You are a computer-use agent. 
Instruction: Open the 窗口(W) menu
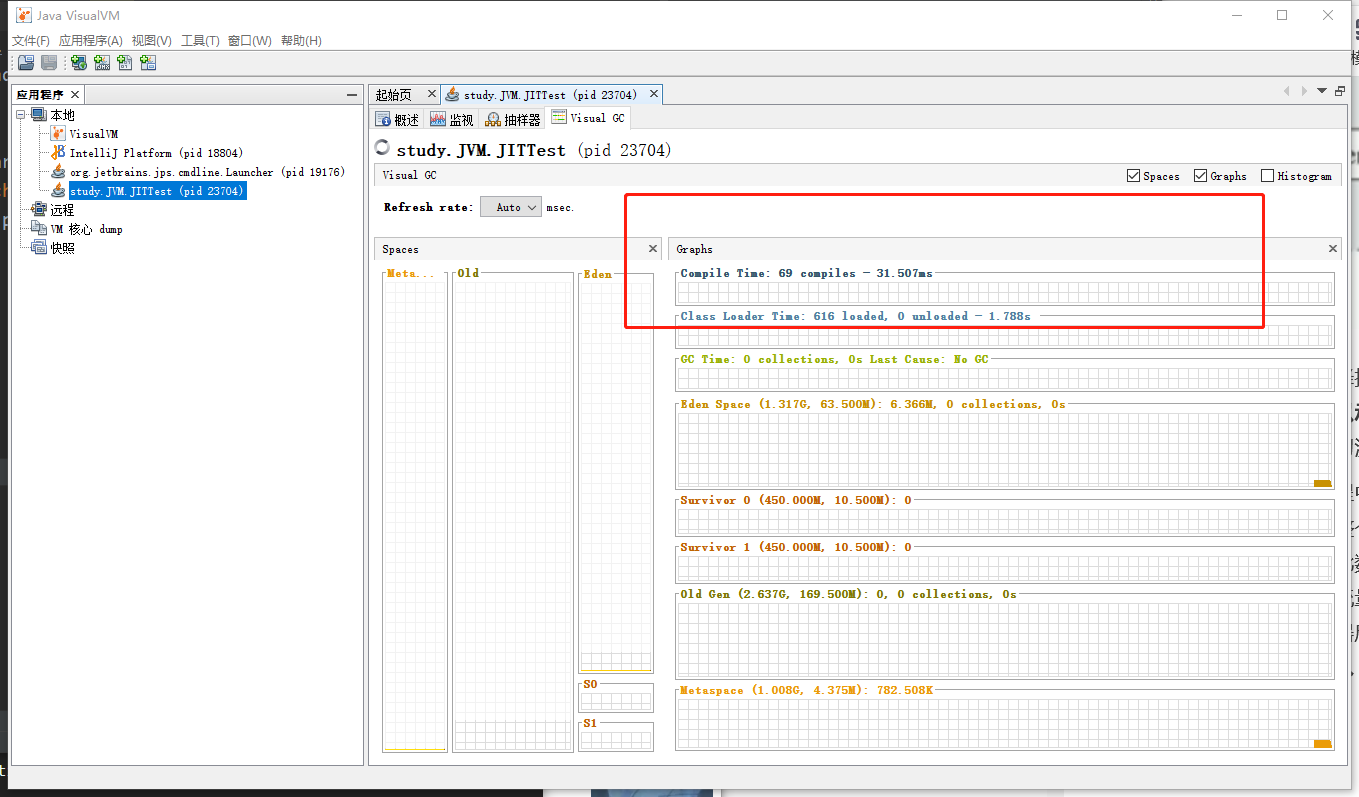pos(250,41)
